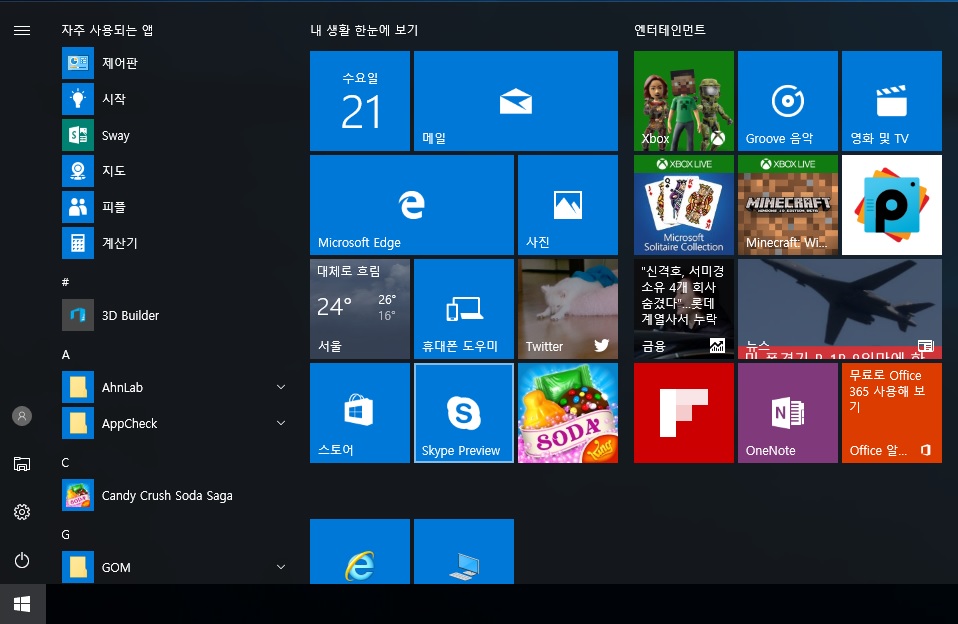Click the A section letter header
Image resolution: width=958 pixels, height=624 pixels.
65,354
